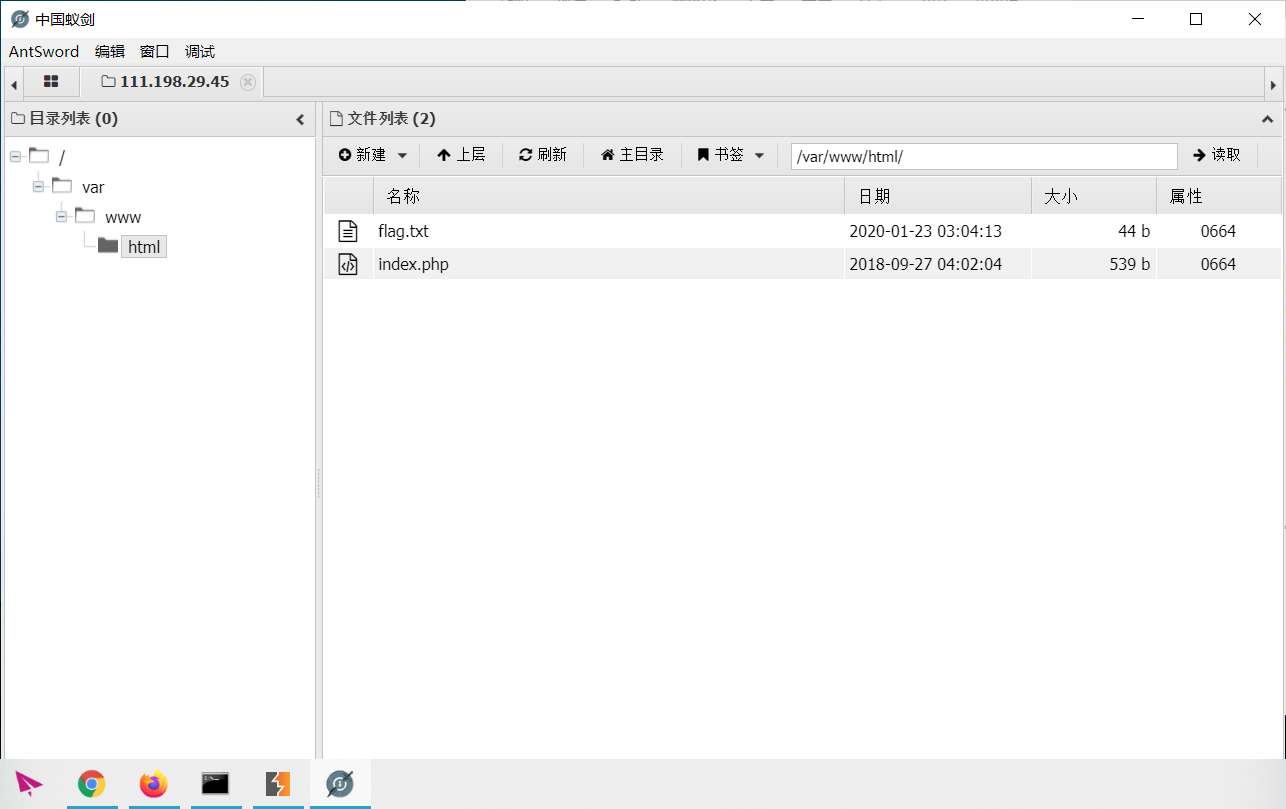Open Firefox from the taskbar

point(154,784)
